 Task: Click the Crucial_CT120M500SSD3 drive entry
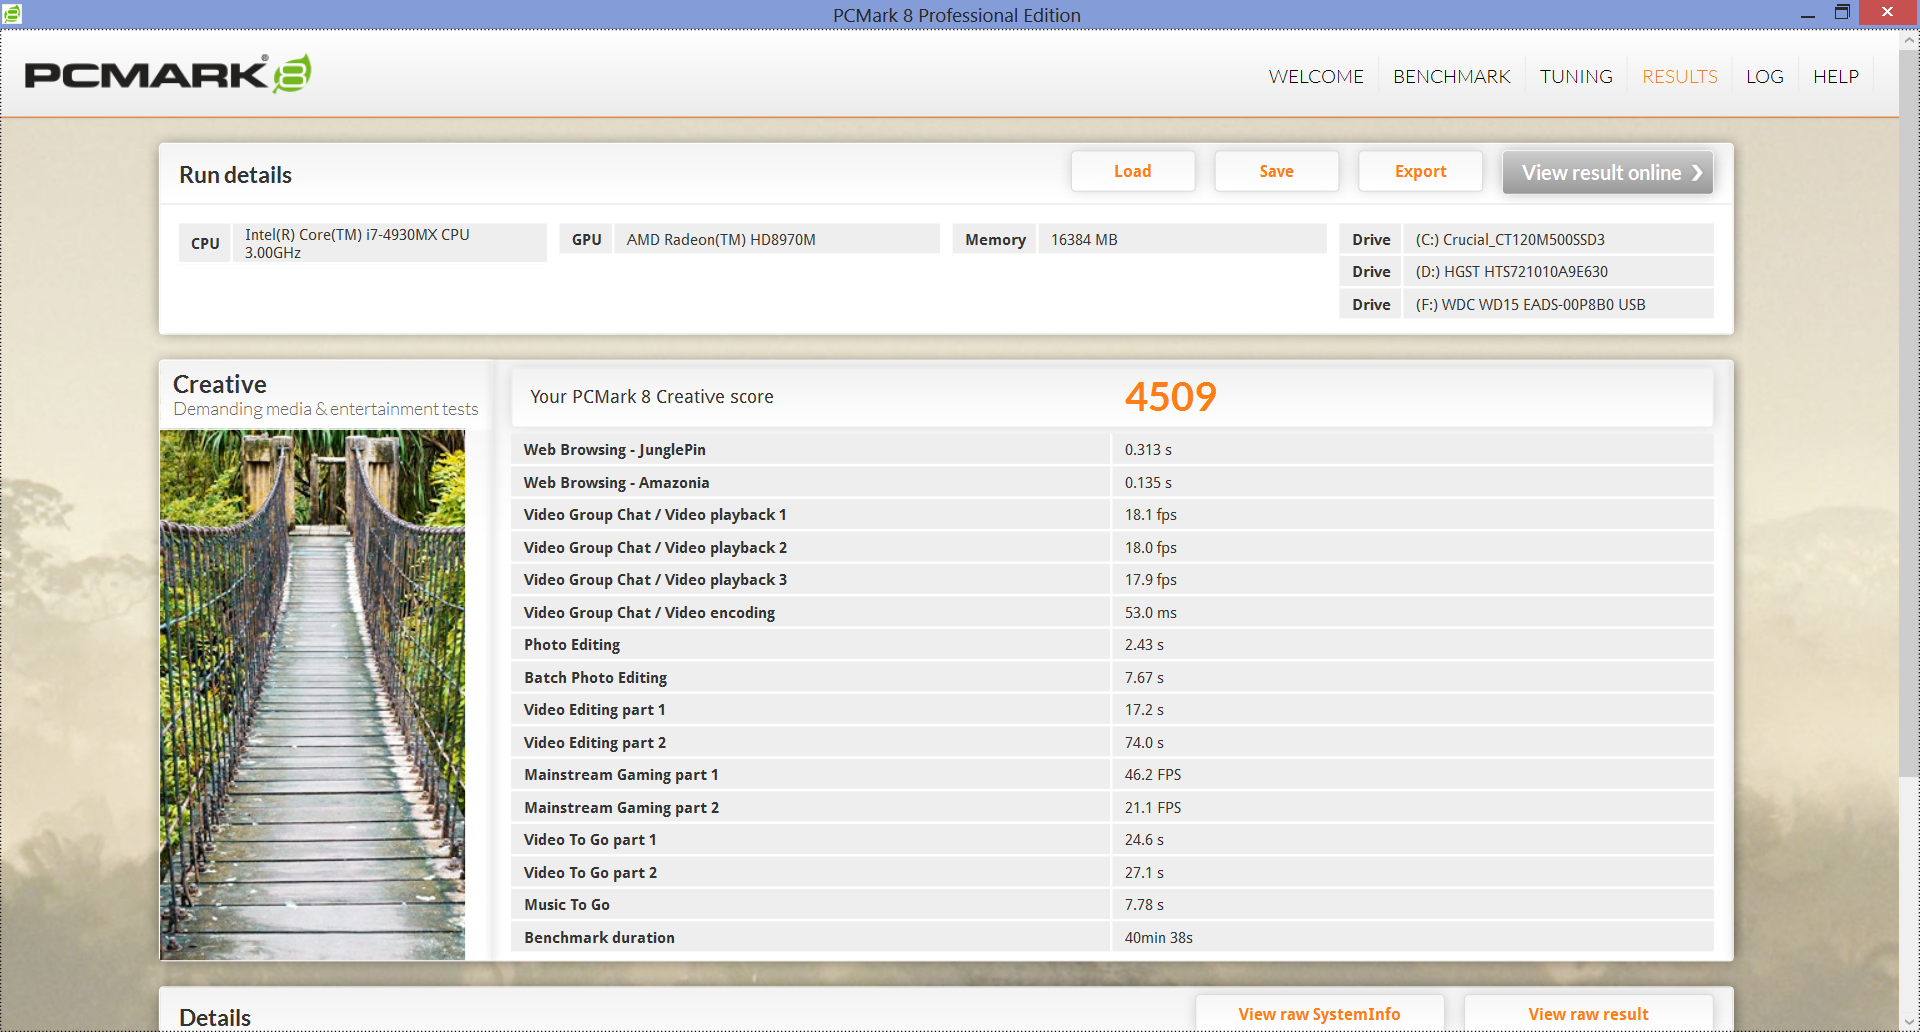pyautogui.click(x=1510, y=239)
